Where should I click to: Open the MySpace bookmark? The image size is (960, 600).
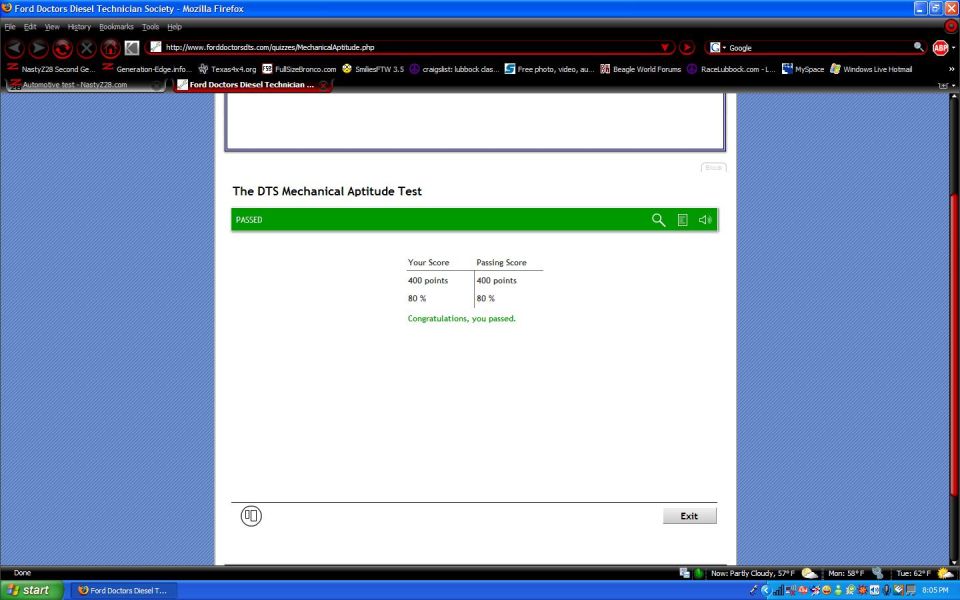[x=803, y=69]
